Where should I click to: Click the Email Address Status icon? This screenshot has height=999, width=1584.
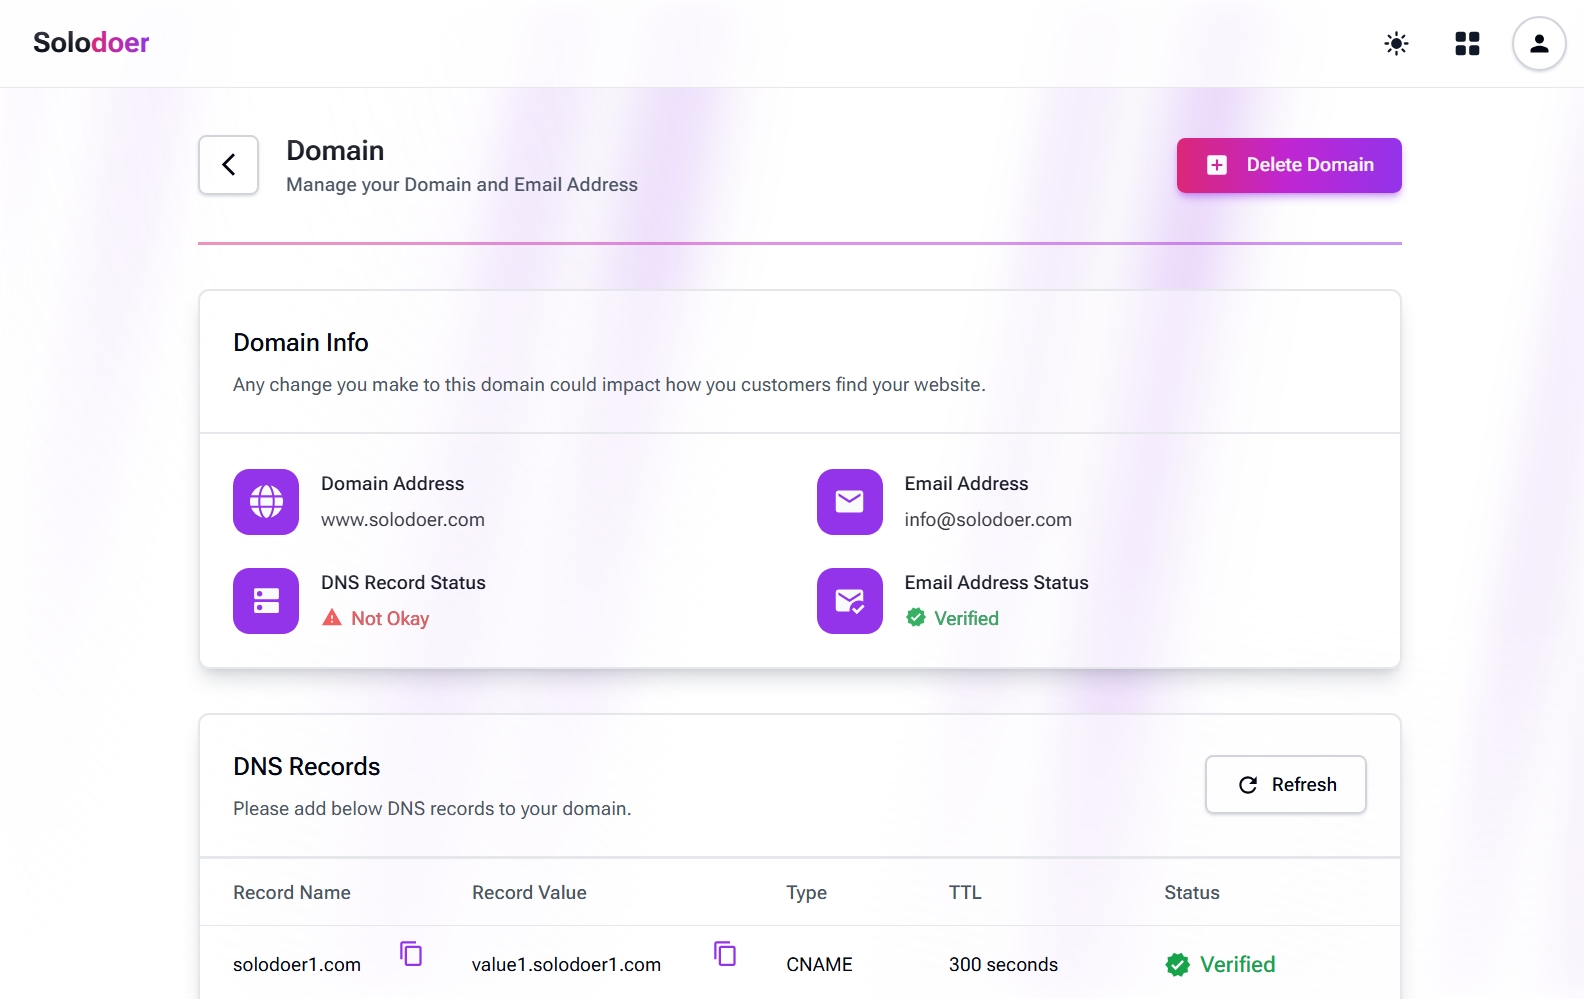(850, 601)
